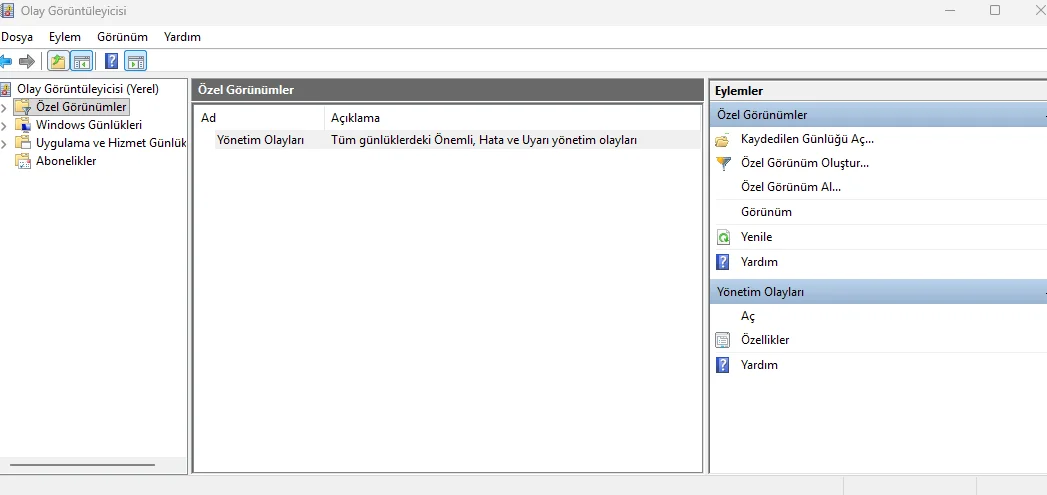The height and width of the screenshot is (495, 1047).
Task: Expand the Windows Günlükleri tree node
Action: point(4,125)
